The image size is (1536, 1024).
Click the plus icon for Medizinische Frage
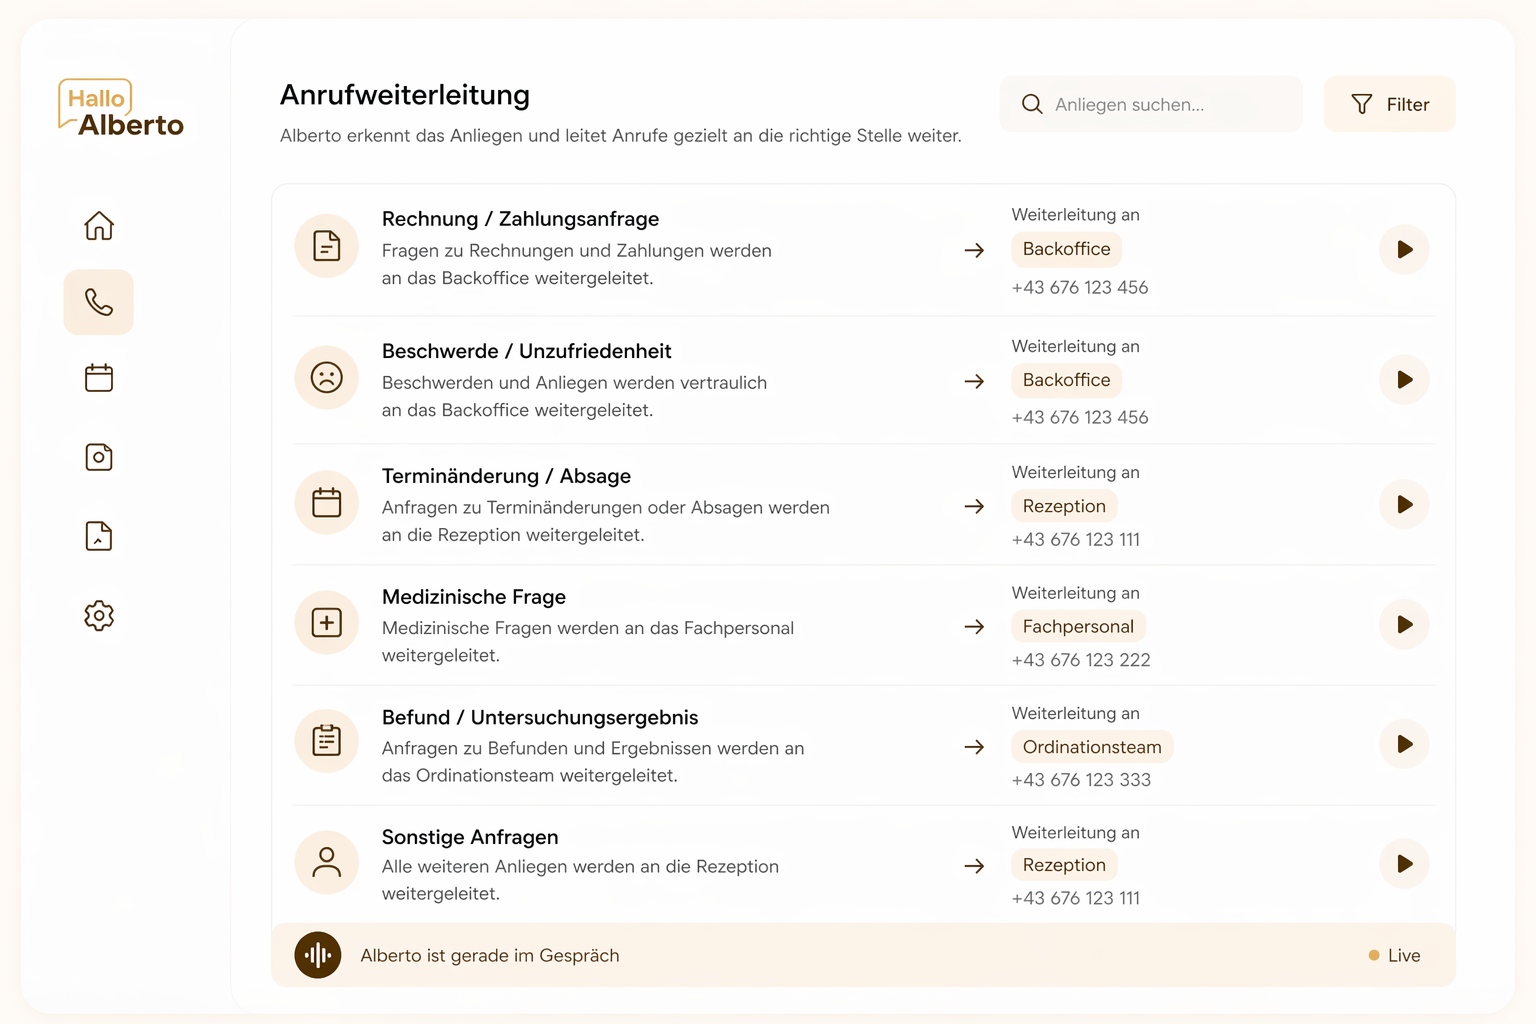(x=327, y=623)
